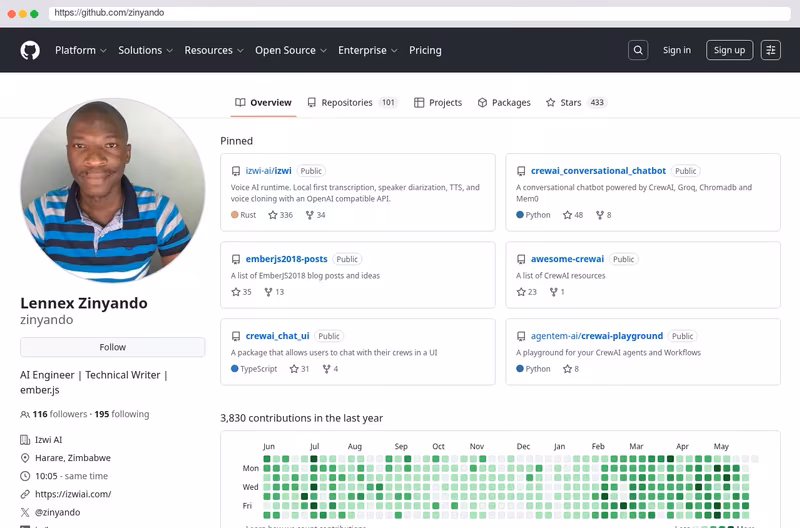
Task: Click the Sign in link
Action: point(677,50)
